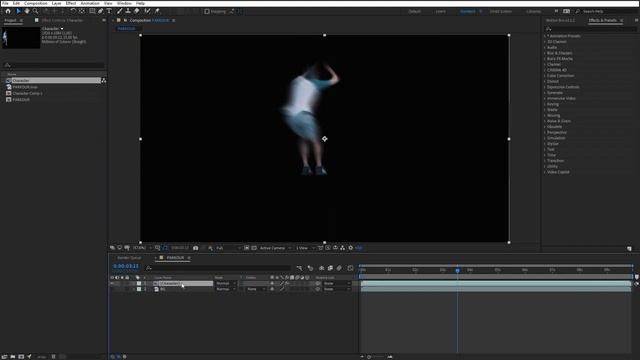Select the Selection arrow tool
This screenshot has height=360, width=640.
(x=18, y=11)
